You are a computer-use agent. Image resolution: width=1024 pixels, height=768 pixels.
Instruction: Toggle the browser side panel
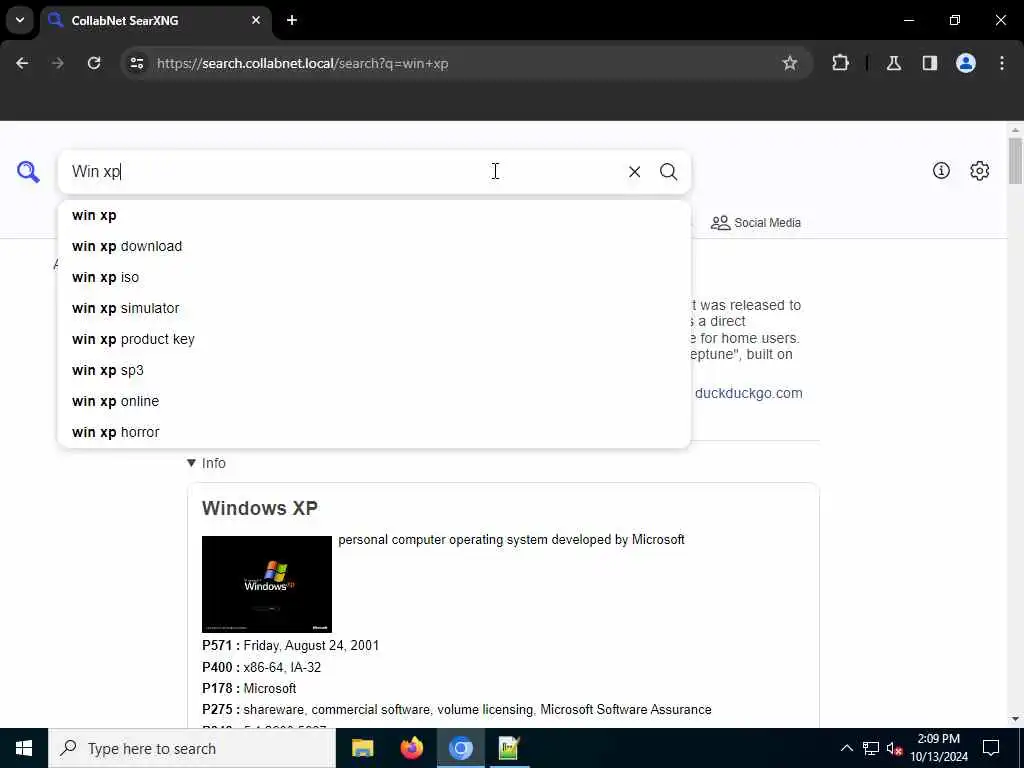coord(930,63)
